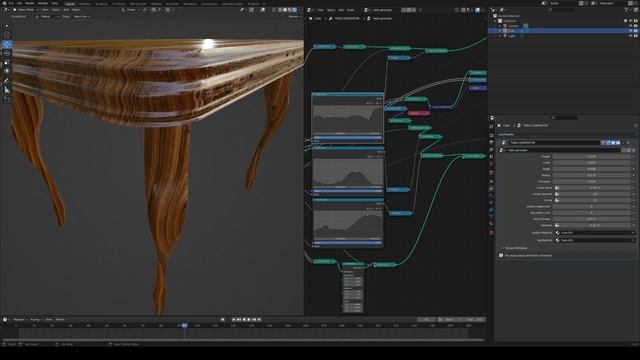Open the World properties tab

[x=491, y=164]
